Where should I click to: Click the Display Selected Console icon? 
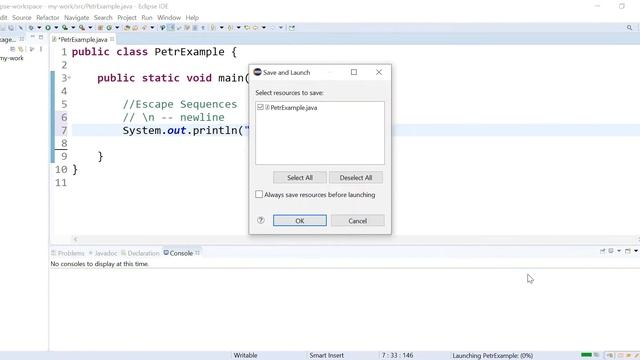pos(611,251)
